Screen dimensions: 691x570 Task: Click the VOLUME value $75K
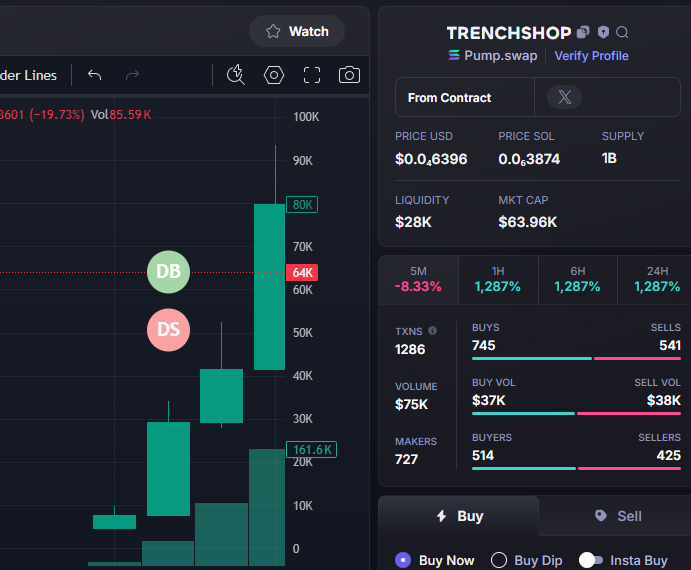click(411, 404)
